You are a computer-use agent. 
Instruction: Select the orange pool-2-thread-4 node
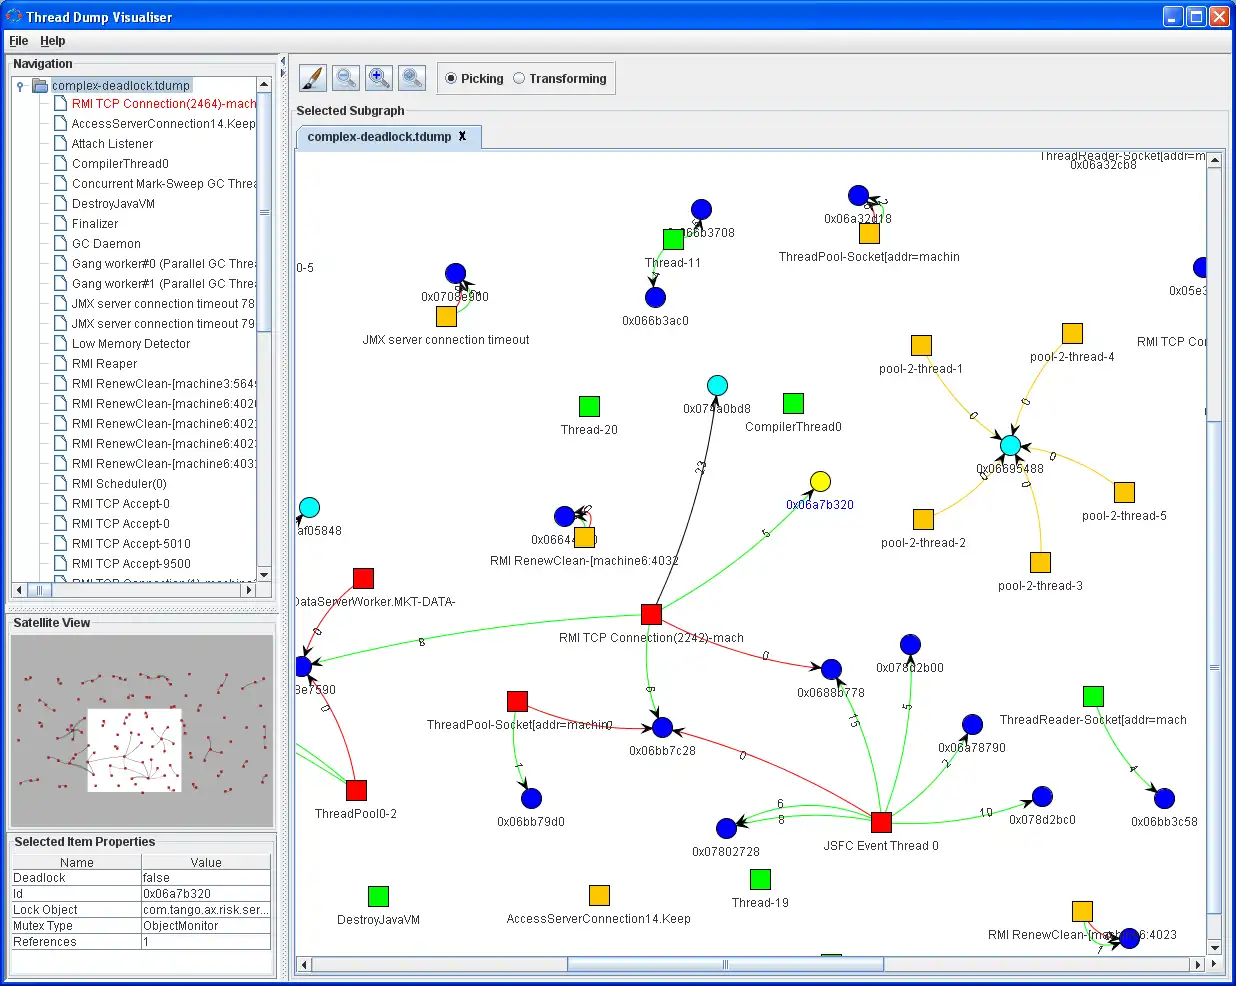1072,333
